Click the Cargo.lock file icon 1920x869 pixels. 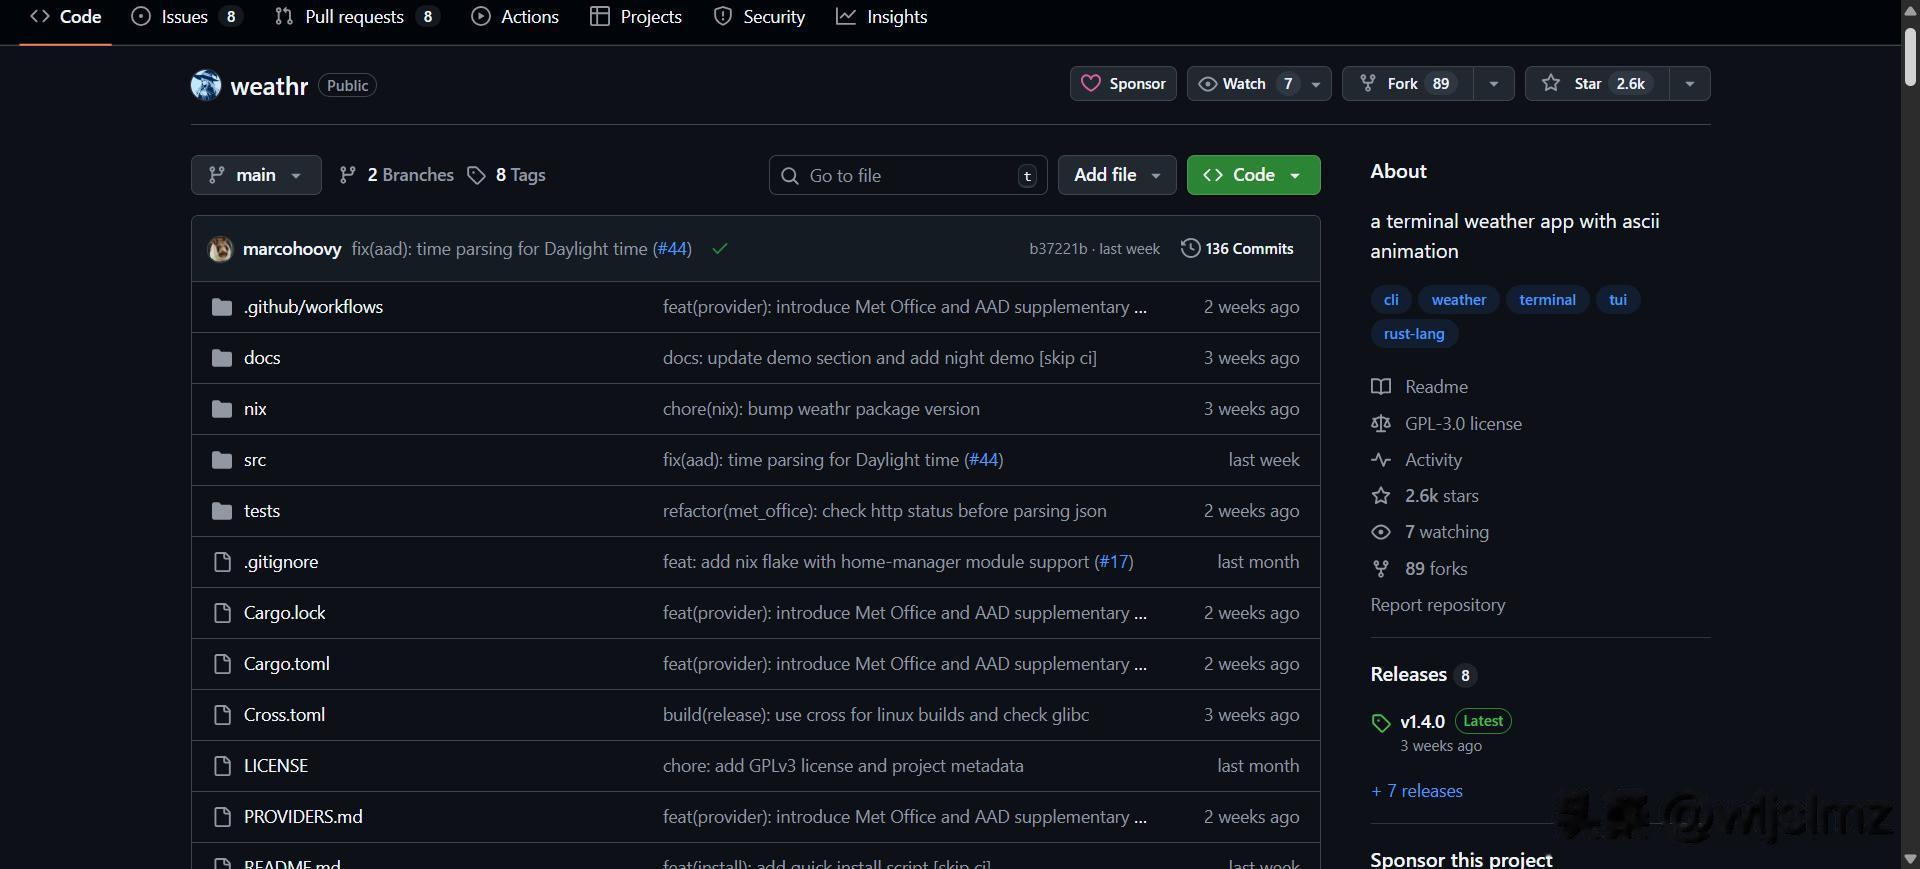[223, 613]
